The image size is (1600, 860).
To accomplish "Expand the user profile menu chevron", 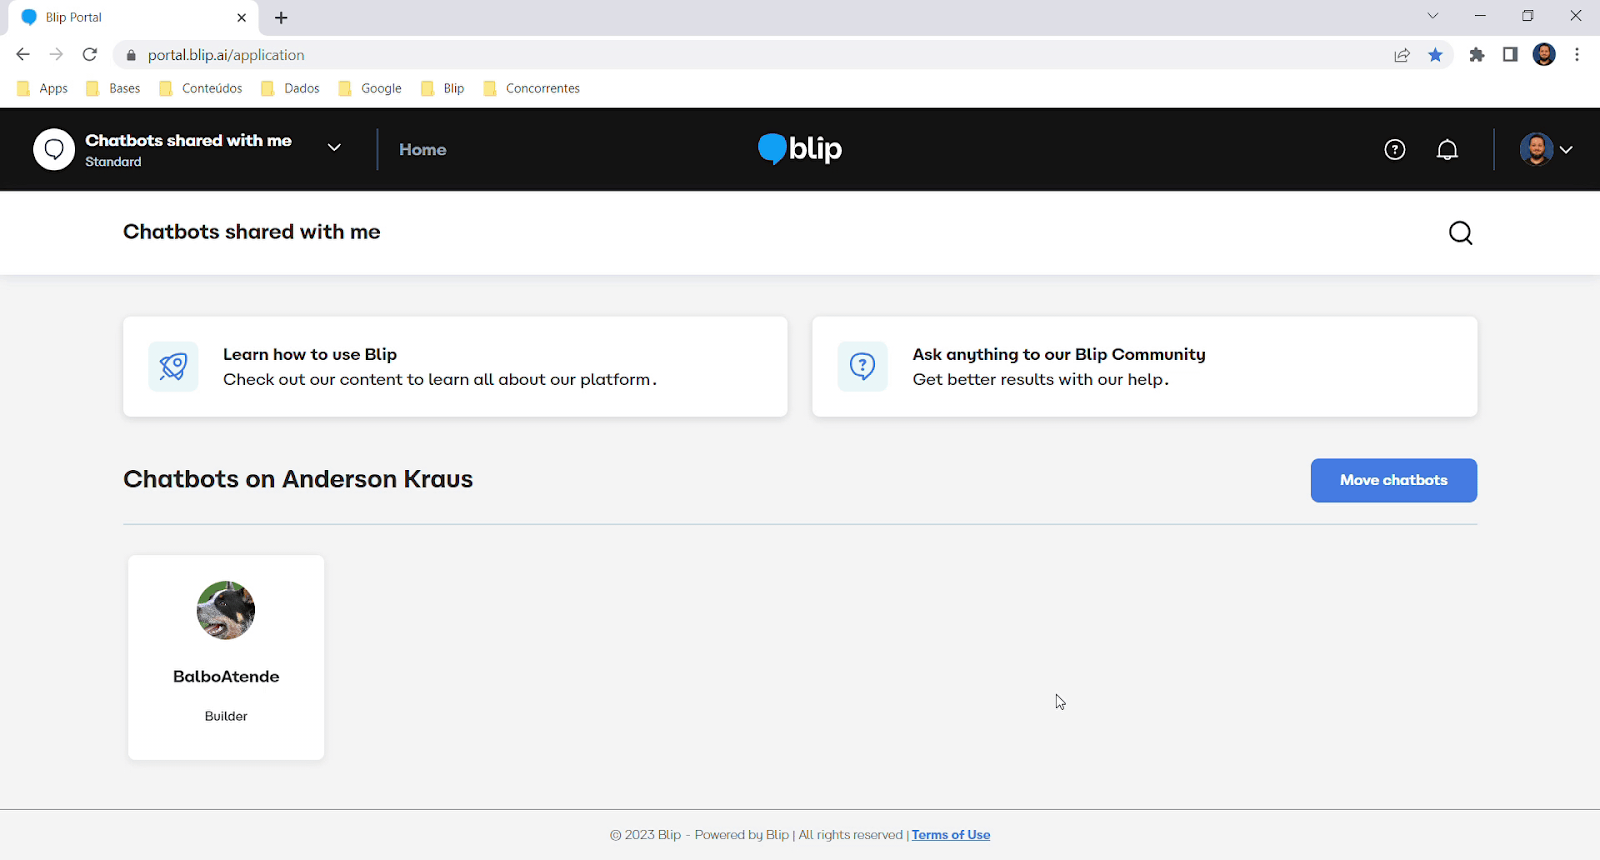I will pos(1566,150).
